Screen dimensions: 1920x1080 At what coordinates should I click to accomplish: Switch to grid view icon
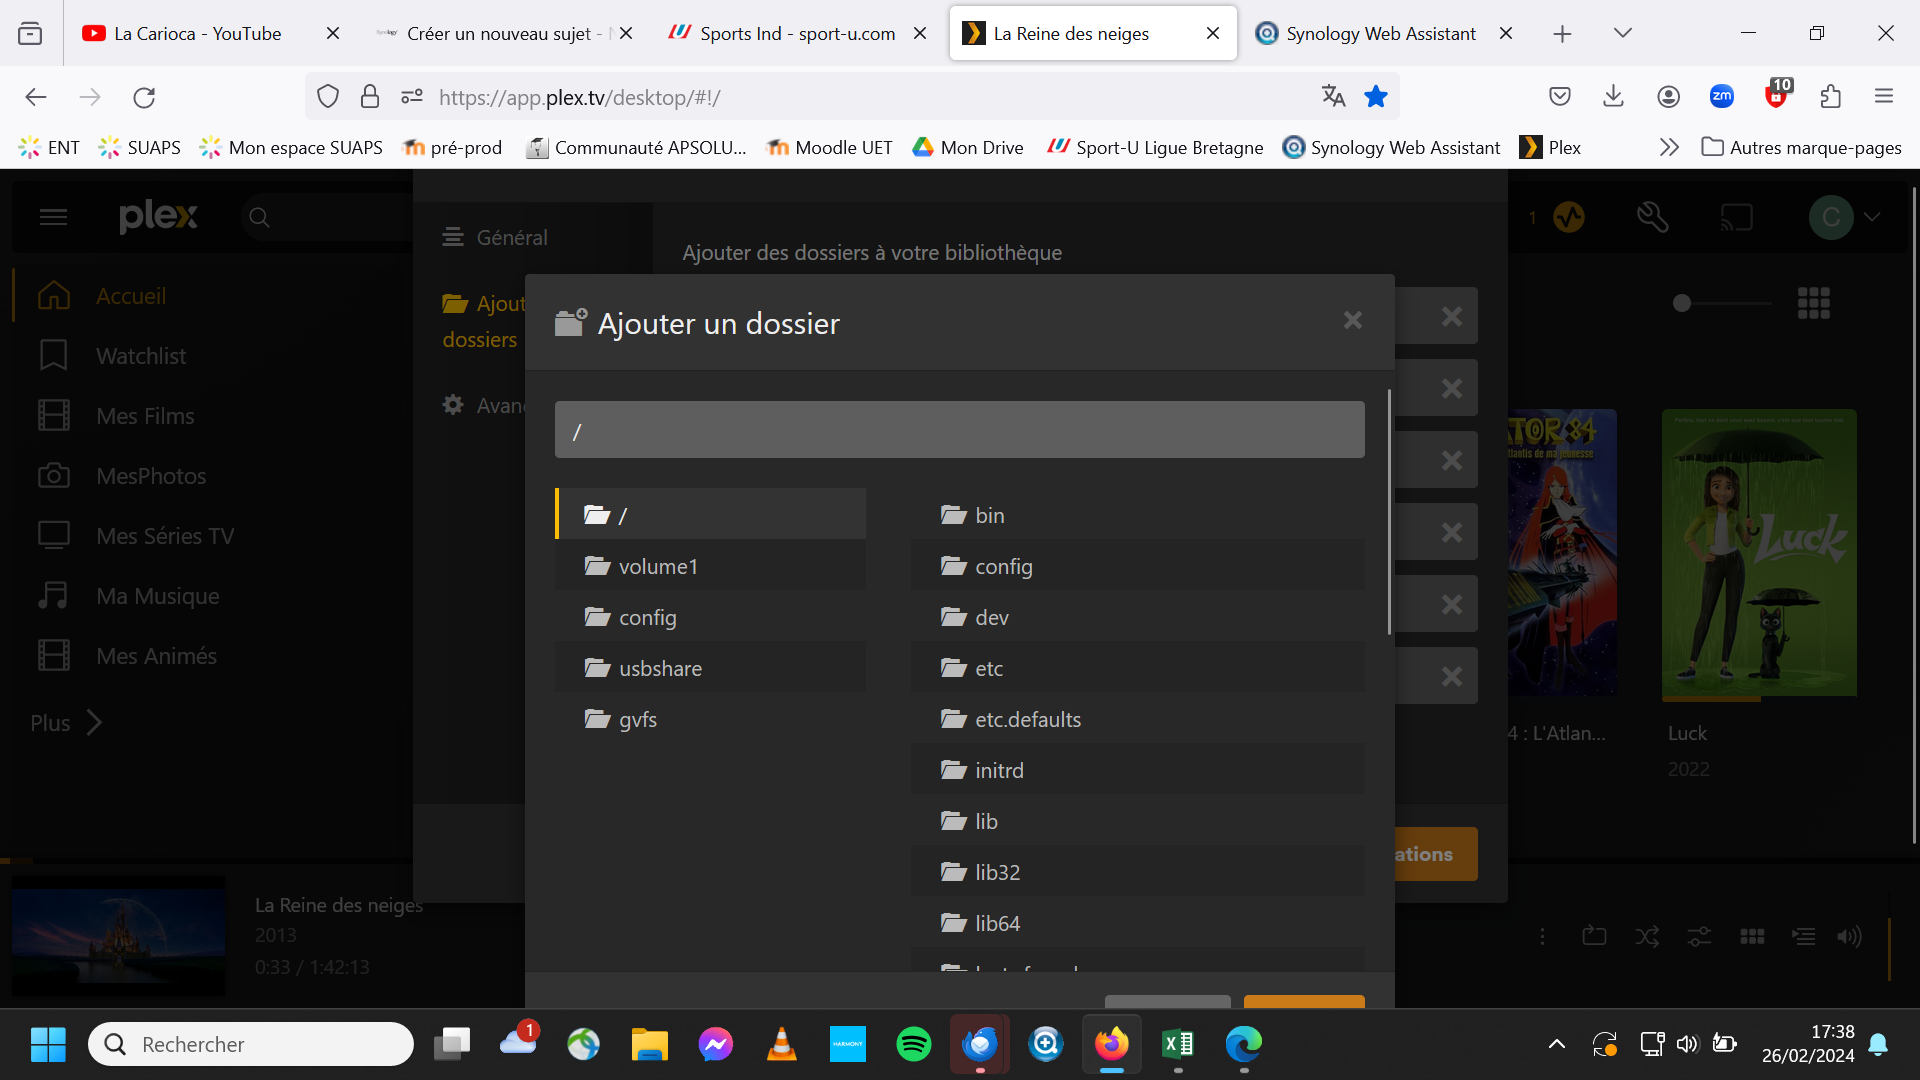click(1813, 303)
